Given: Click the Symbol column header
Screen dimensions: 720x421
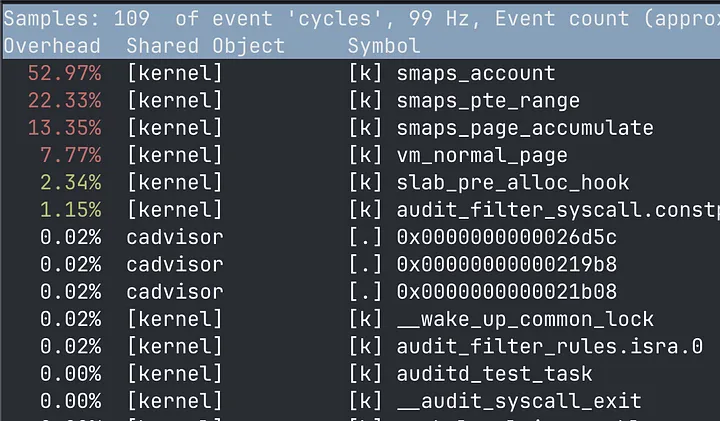Looking at the screenshot, I should pyautogui.click(x=384, y=46).
